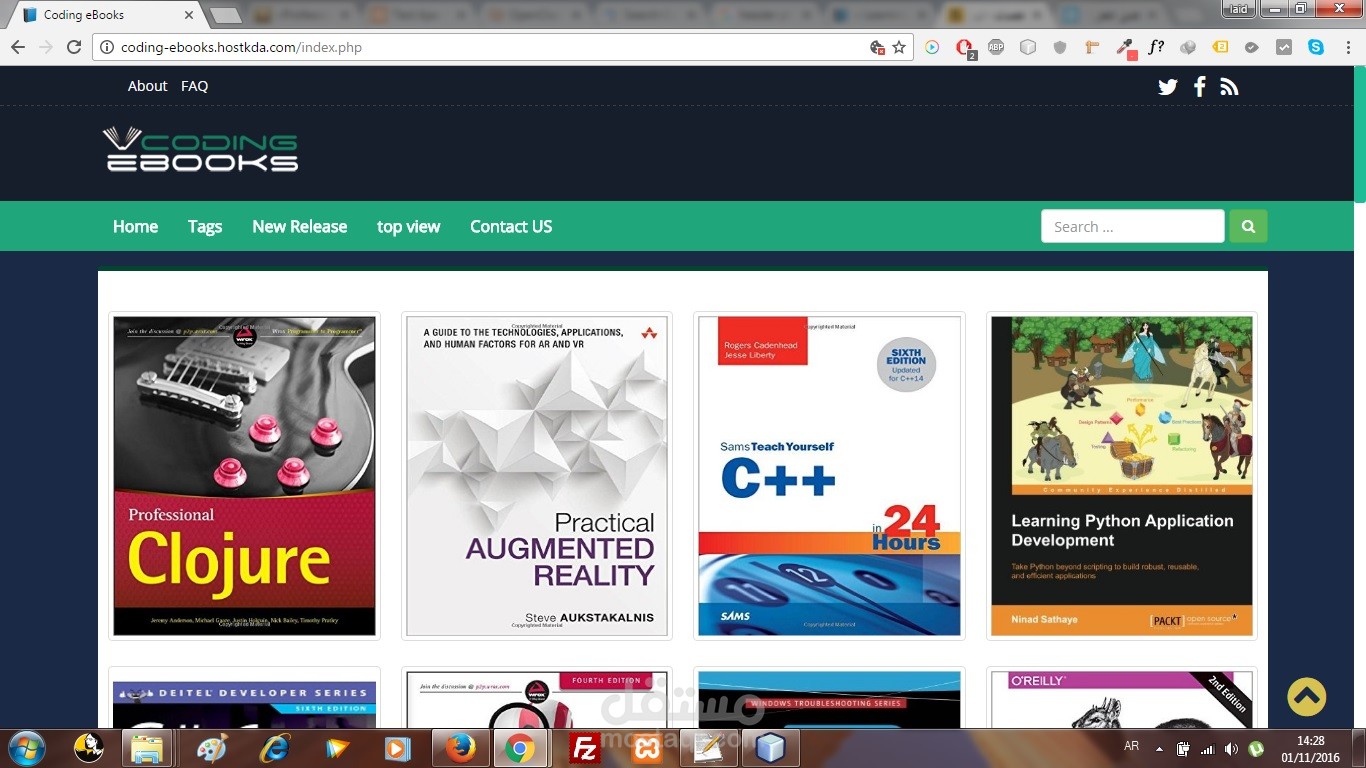Viewport: 1366px width, 768px height.
Task: Open the O'Reilly 2nd Edition book cover
Action: [1122, 700]
